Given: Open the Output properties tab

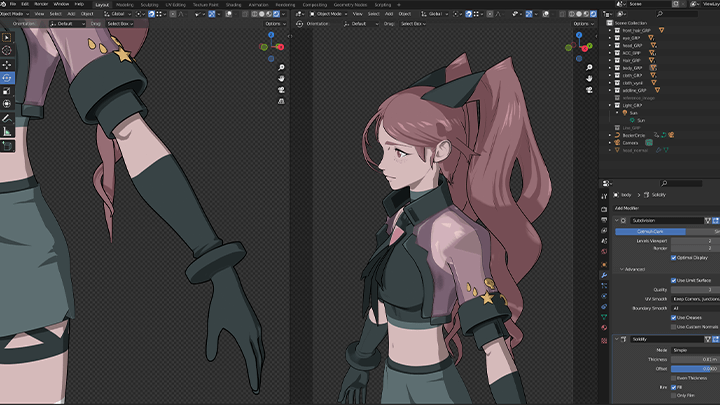Looking at the screenshot, I should pyautogui.click(x=604, y=220).
